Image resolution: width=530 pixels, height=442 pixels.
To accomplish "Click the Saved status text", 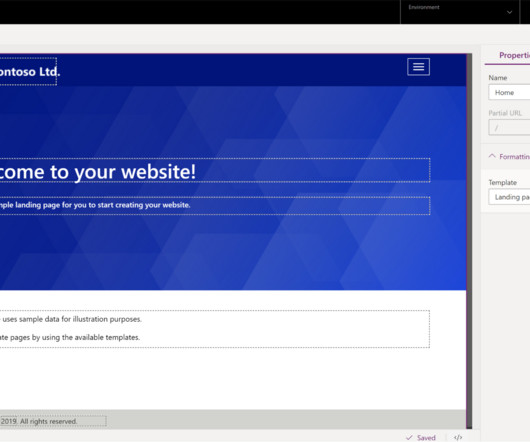I will tap(426, 438).
